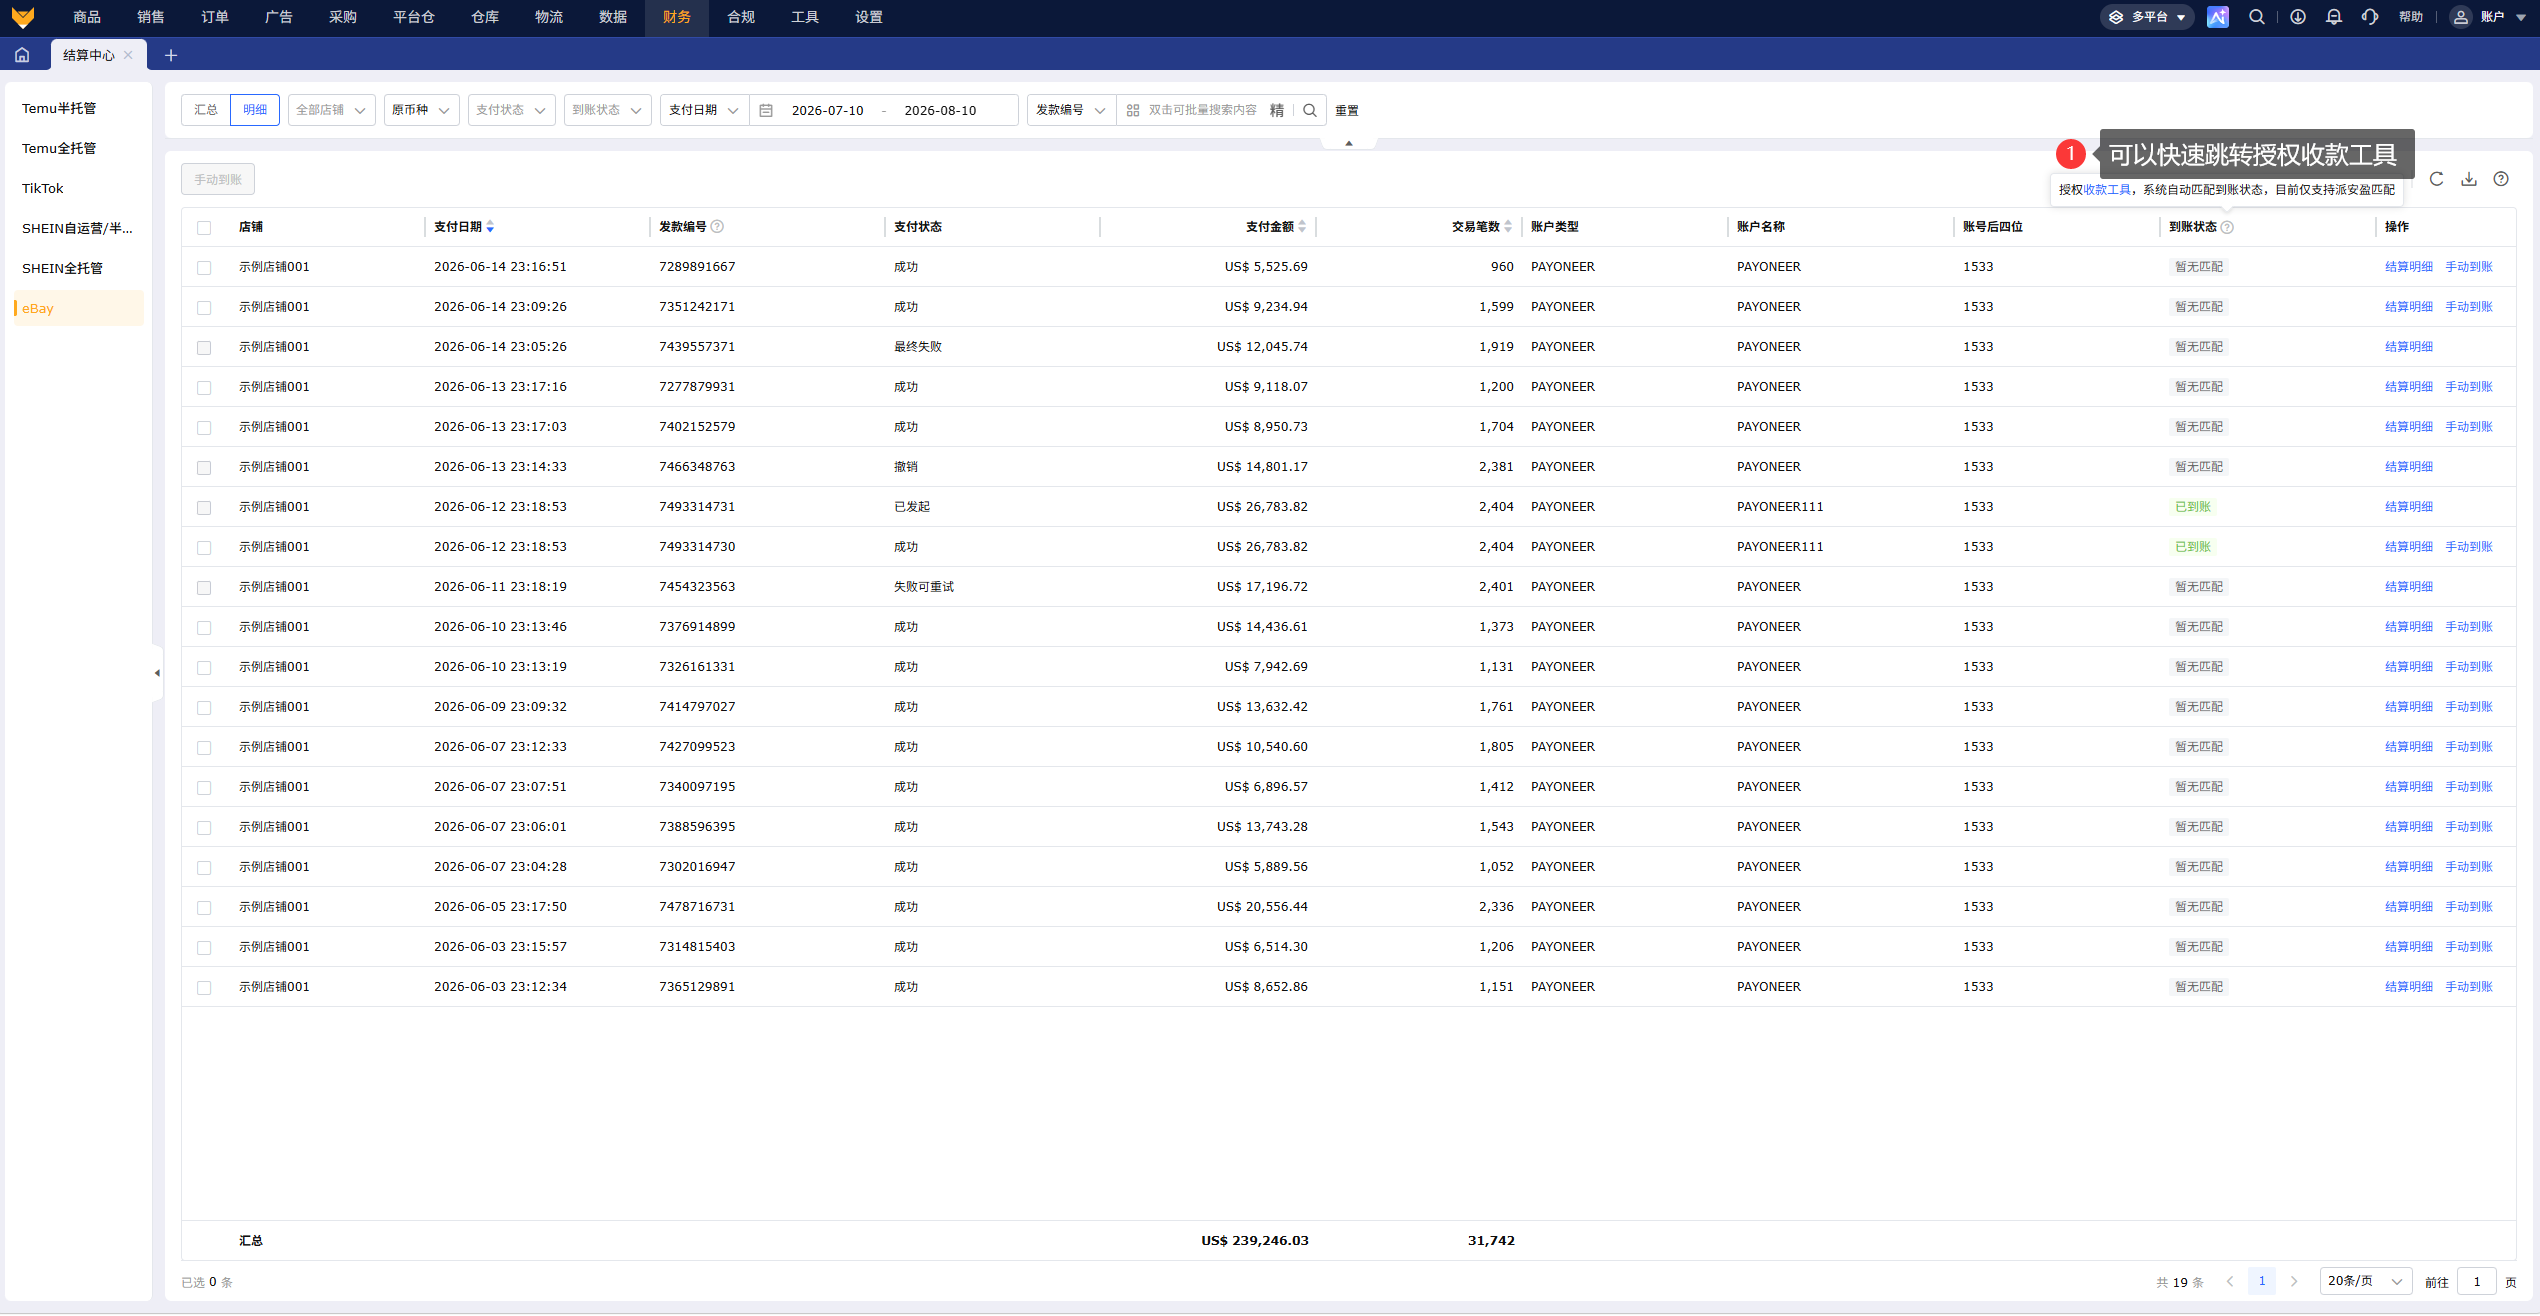Click the 到账状态 column info icon
This screenshot has width=2540, height=1316.
[2227, 227]
